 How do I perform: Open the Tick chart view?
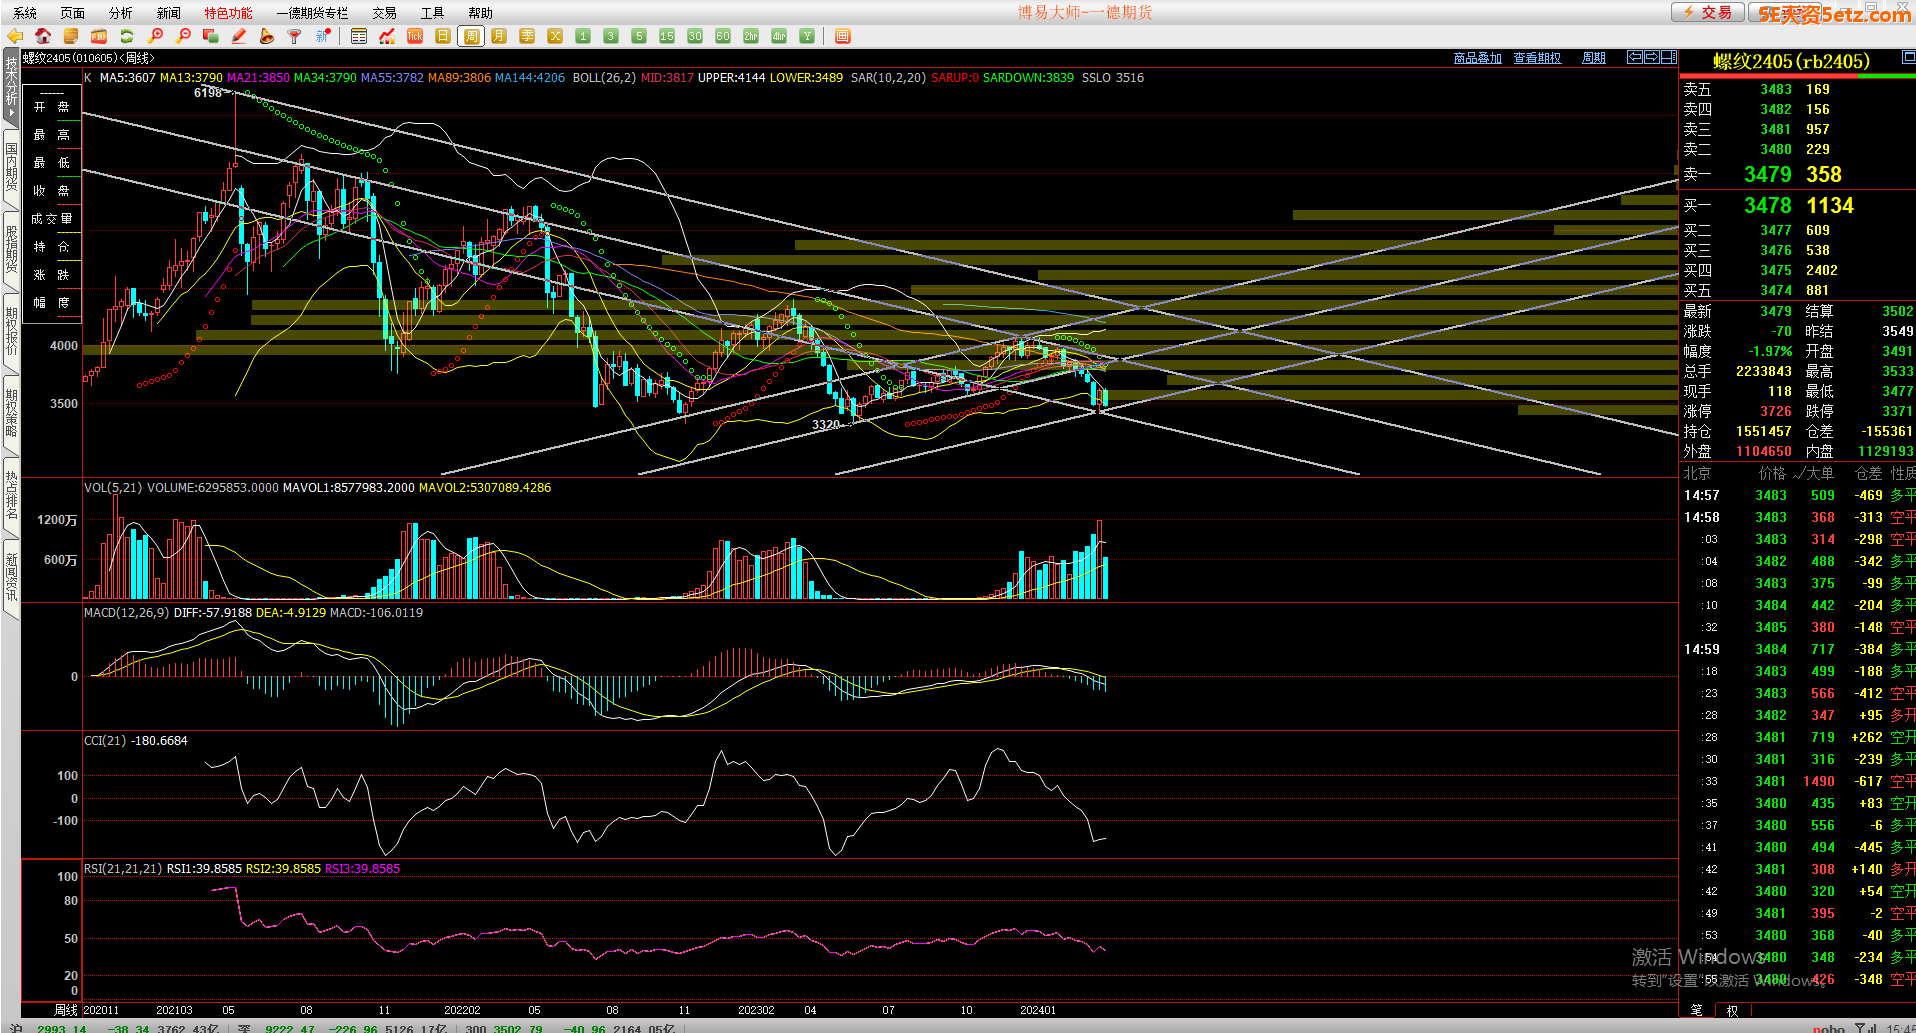click(415, 36)
